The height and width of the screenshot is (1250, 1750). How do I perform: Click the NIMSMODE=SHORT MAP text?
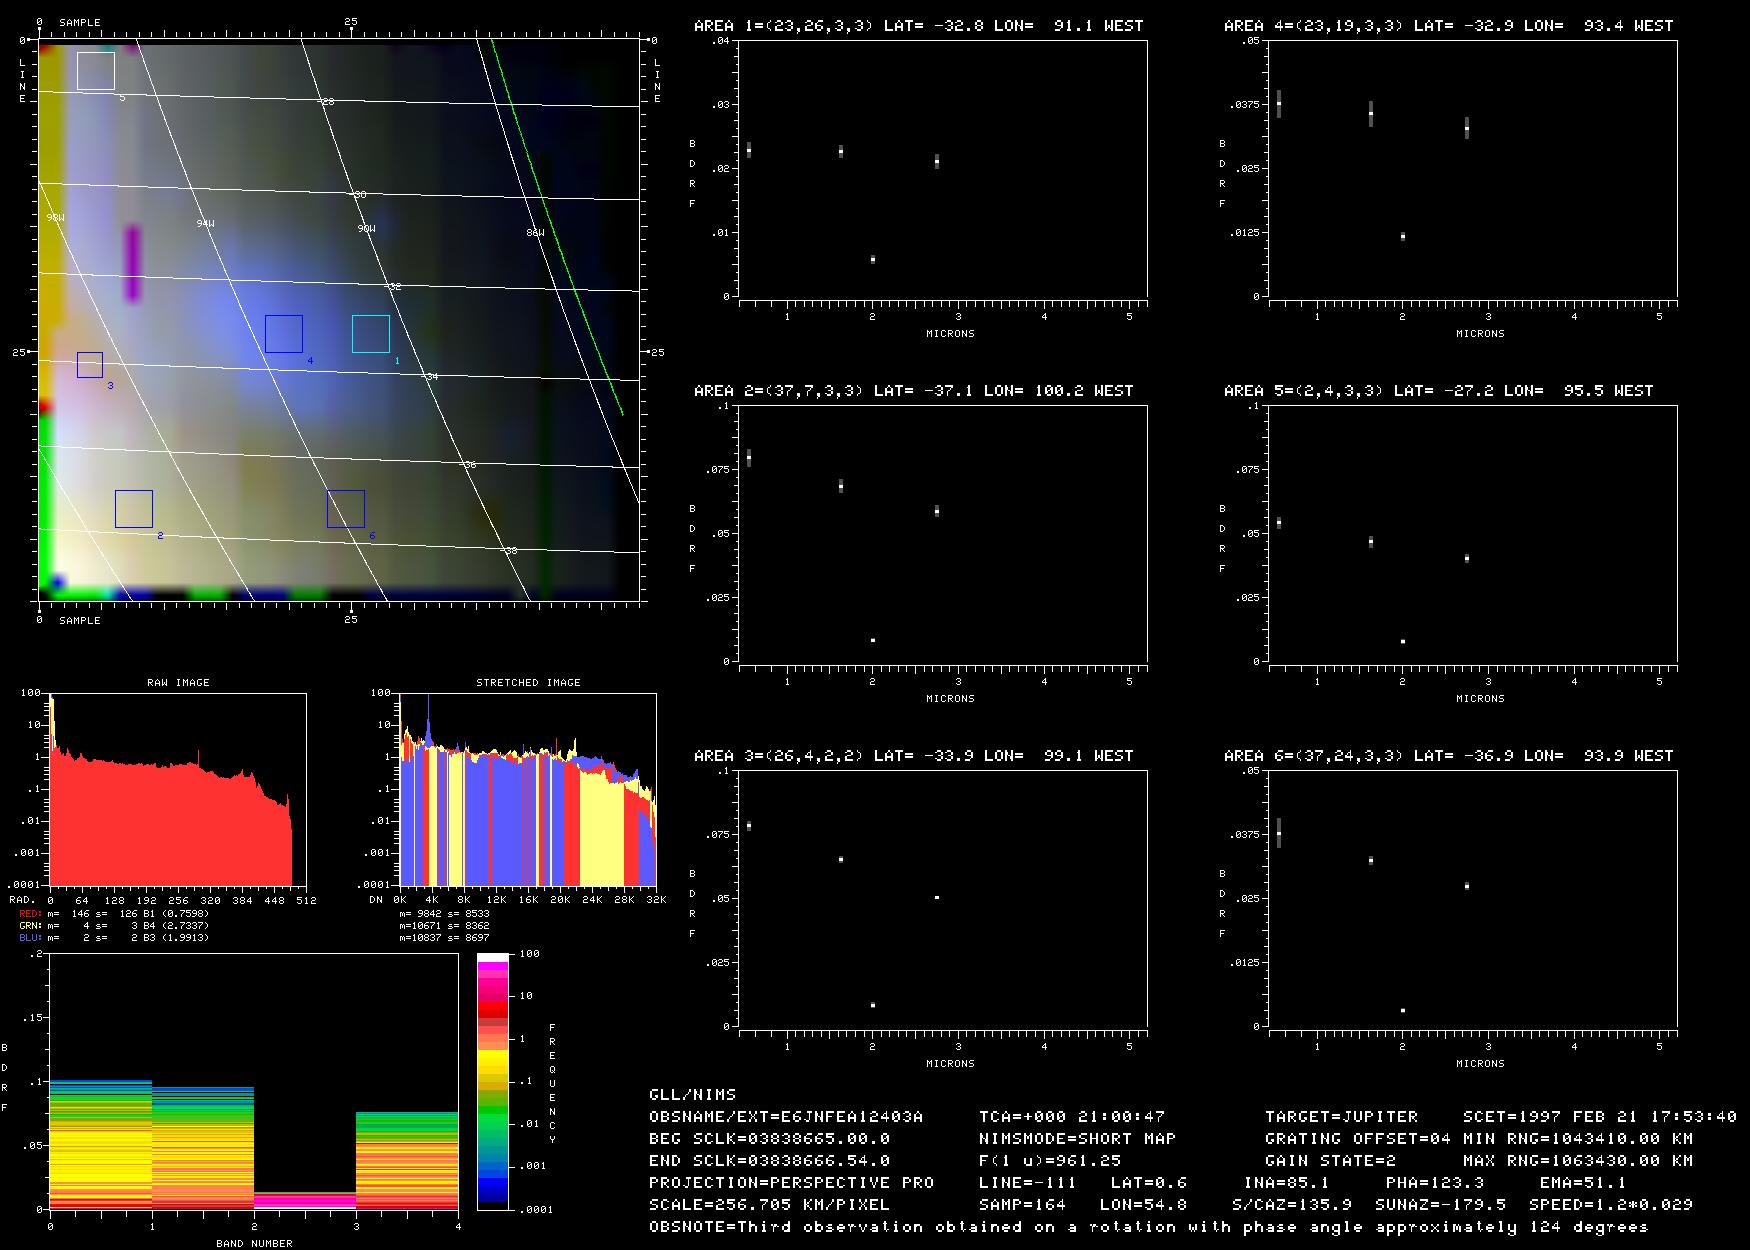(1077, 1139)
